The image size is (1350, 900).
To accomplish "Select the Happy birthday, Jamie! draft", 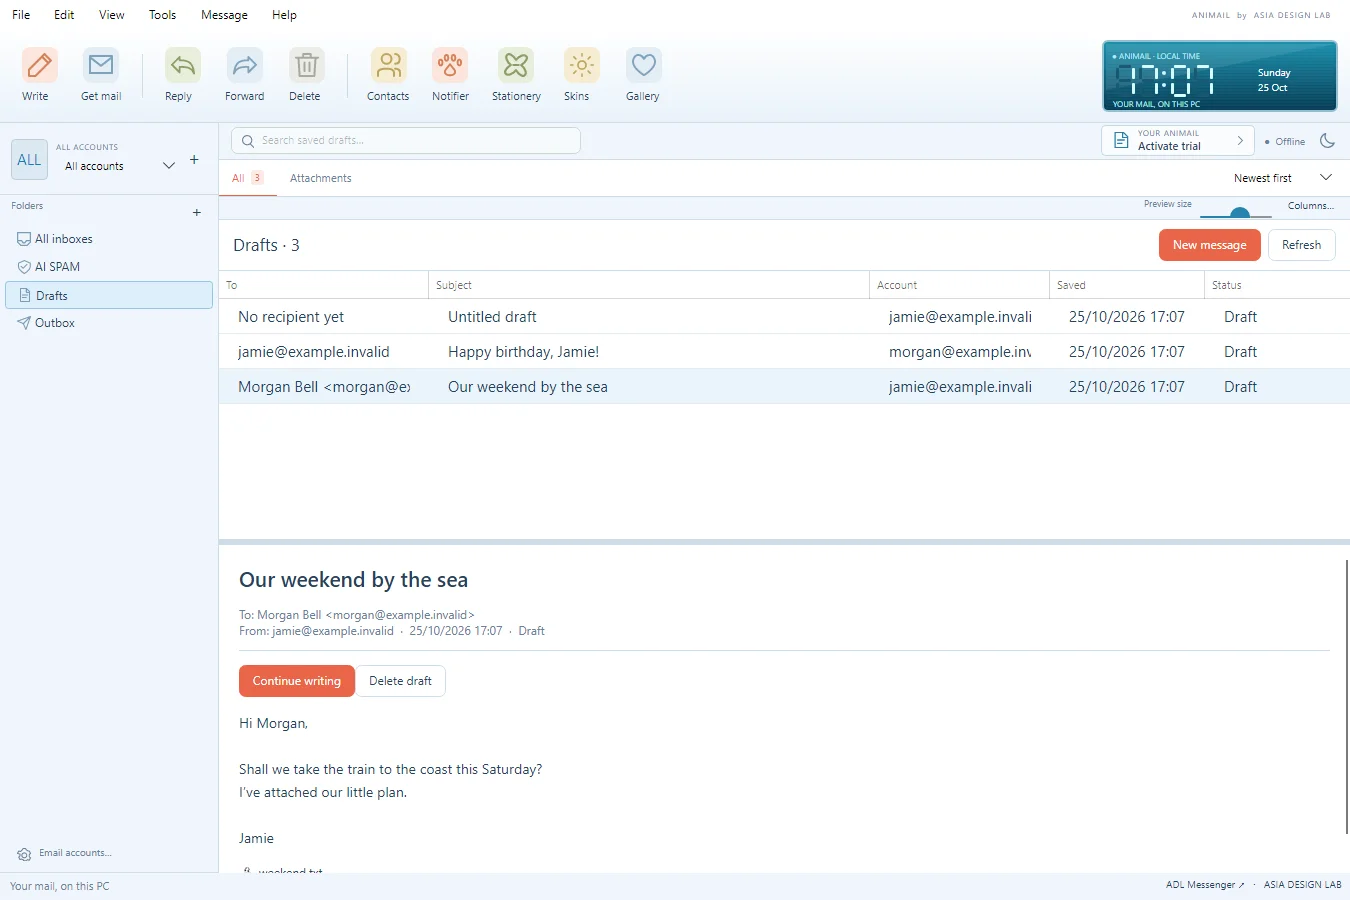I will (784, 352).
